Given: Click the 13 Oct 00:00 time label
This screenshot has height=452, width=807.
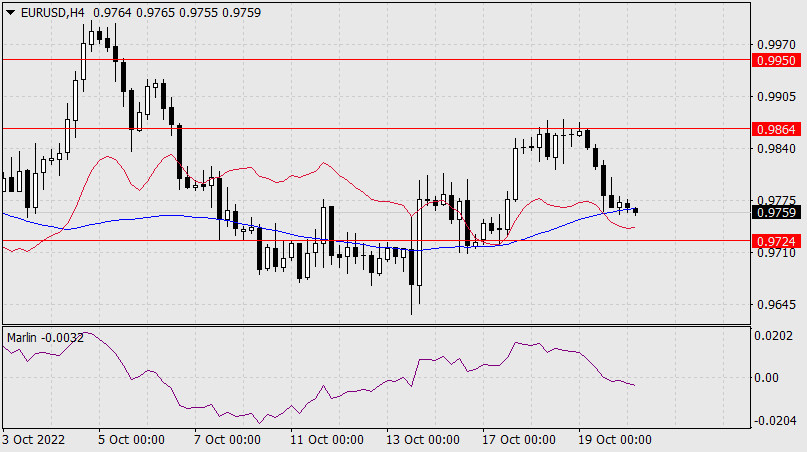Looking at the screenshot, I should [423, 440].
